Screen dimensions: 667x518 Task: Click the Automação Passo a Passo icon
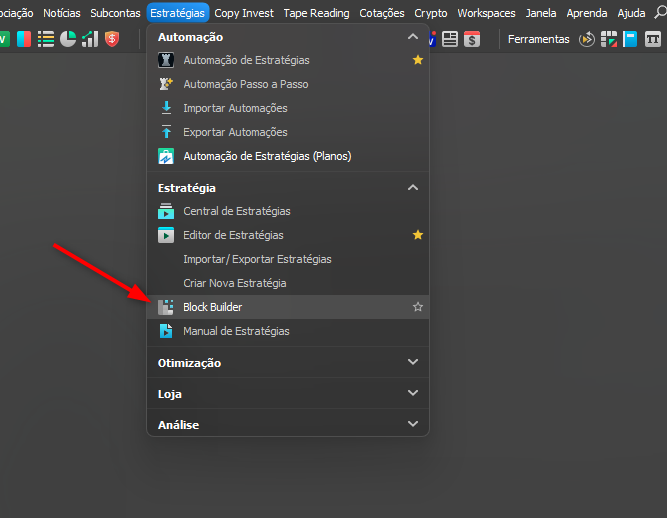(x=166, y=84)
